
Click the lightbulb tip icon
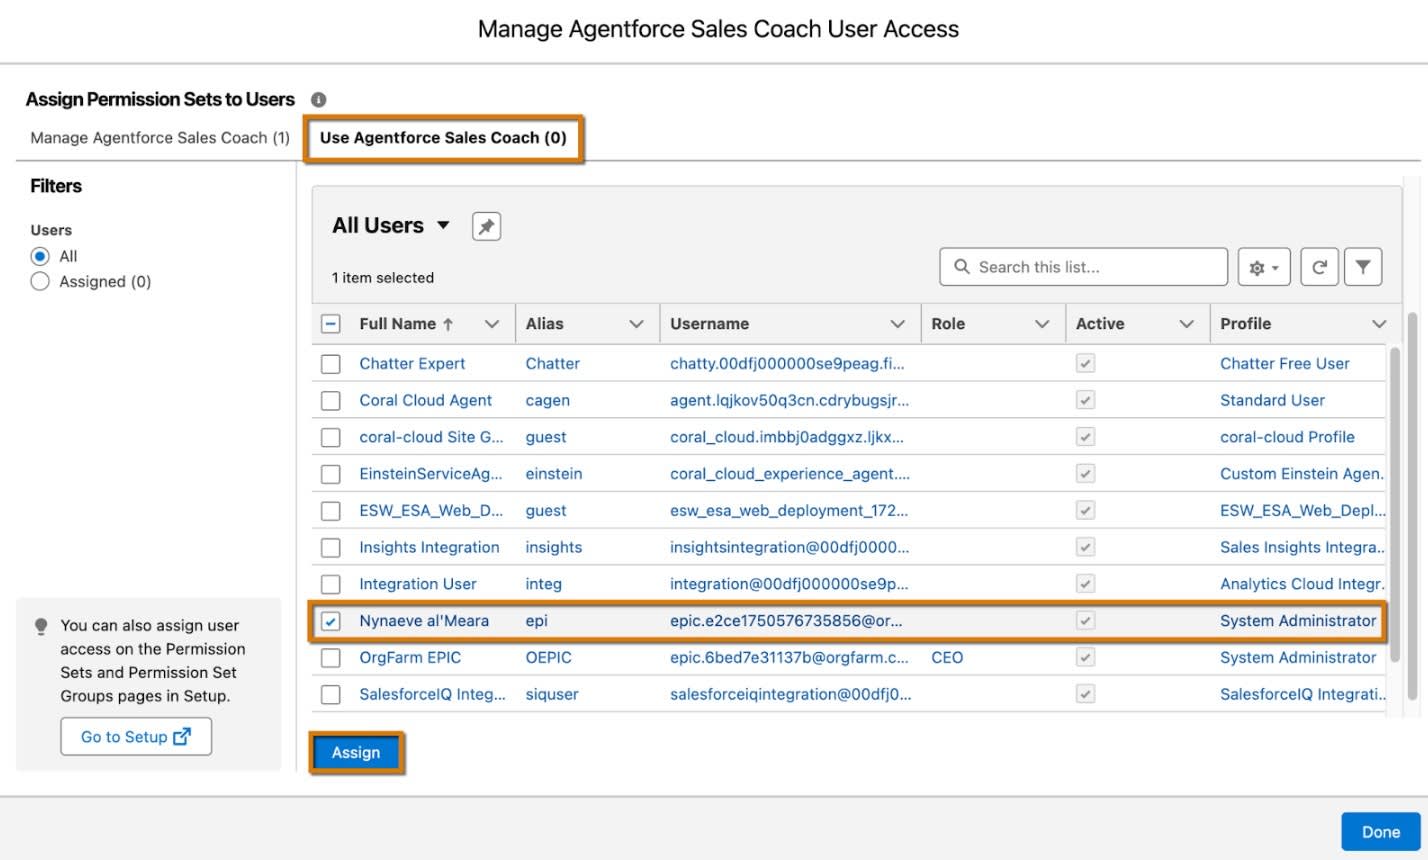[41, 626]
